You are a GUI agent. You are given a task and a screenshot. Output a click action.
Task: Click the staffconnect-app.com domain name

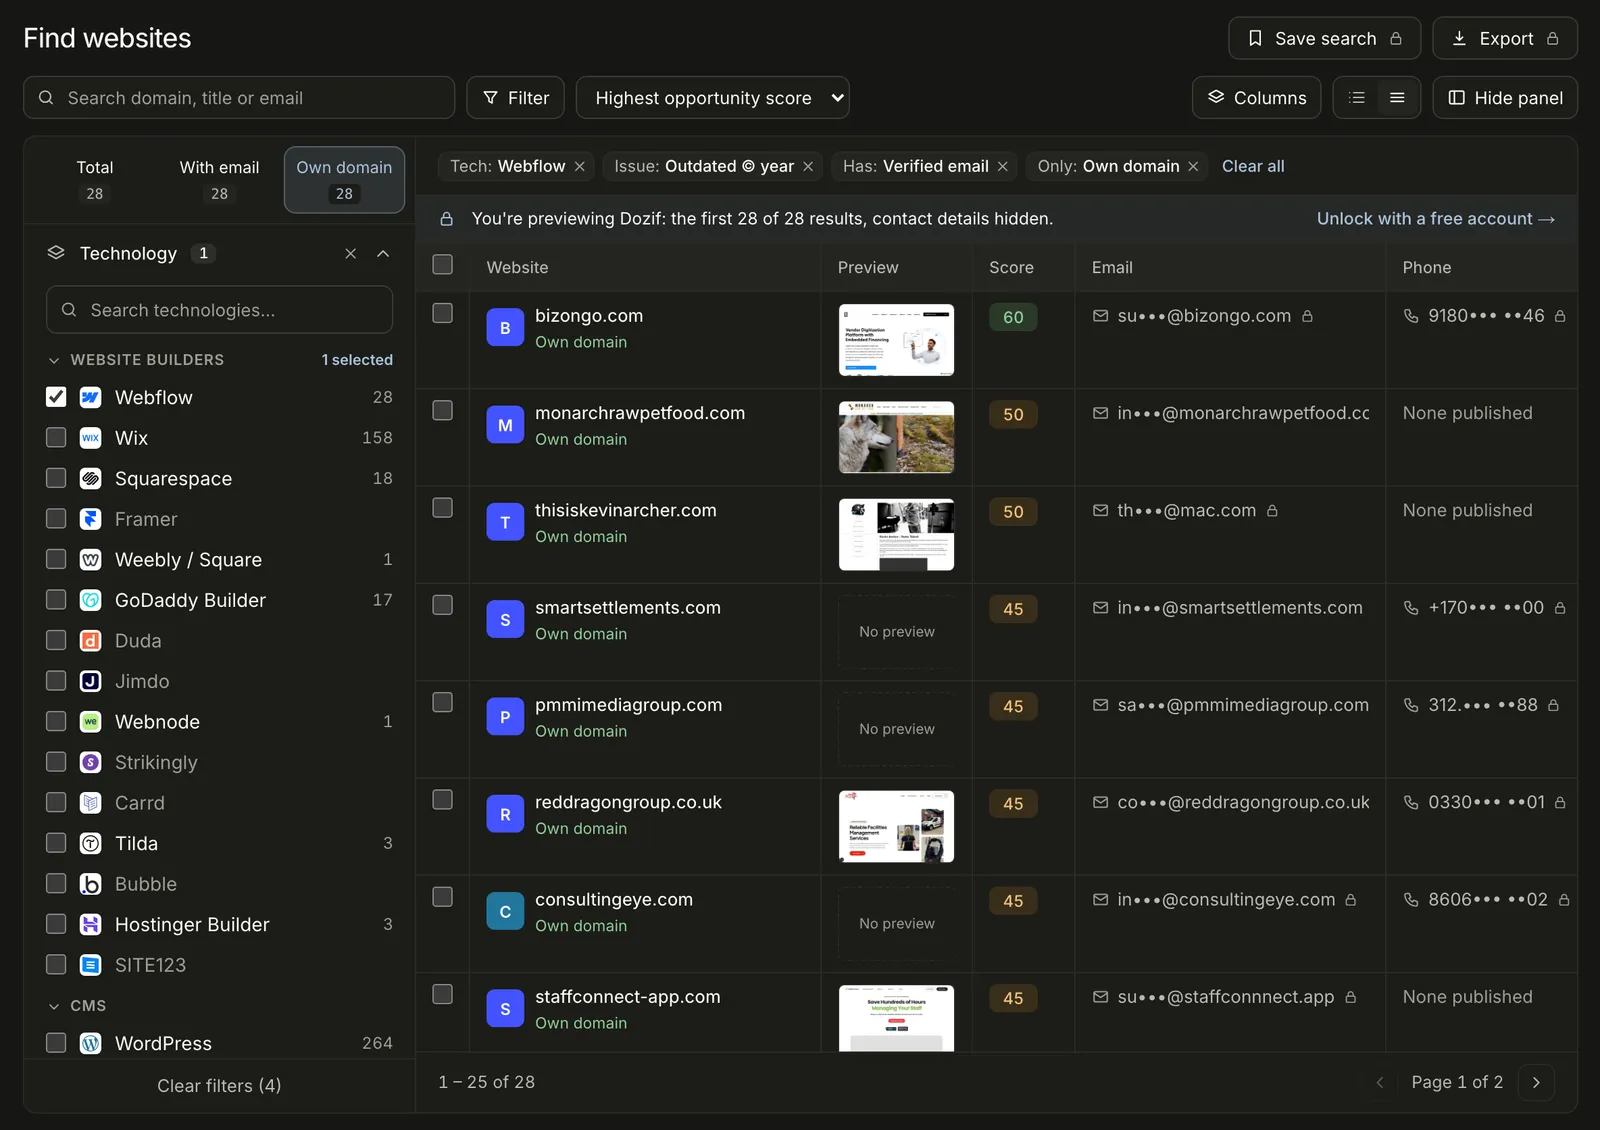pos(627,997)
